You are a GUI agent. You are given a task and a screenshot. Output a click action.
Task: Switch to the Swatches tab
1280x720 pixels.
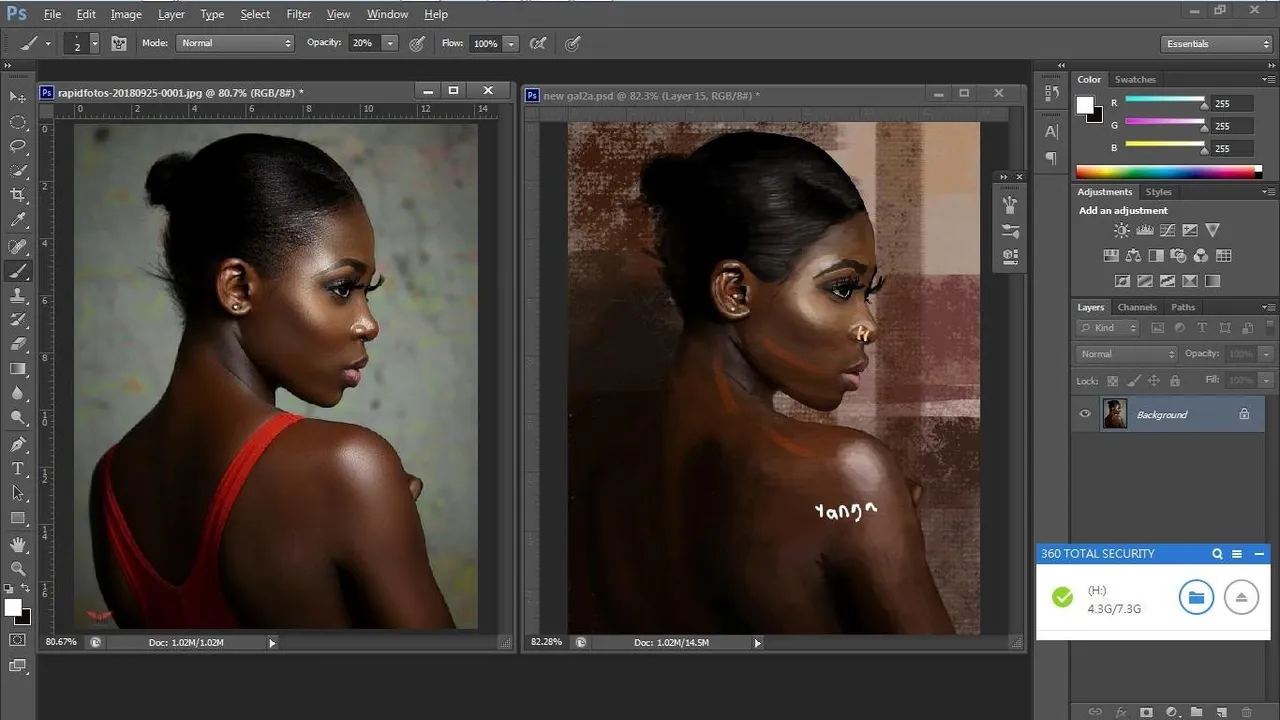(1135, 79)
